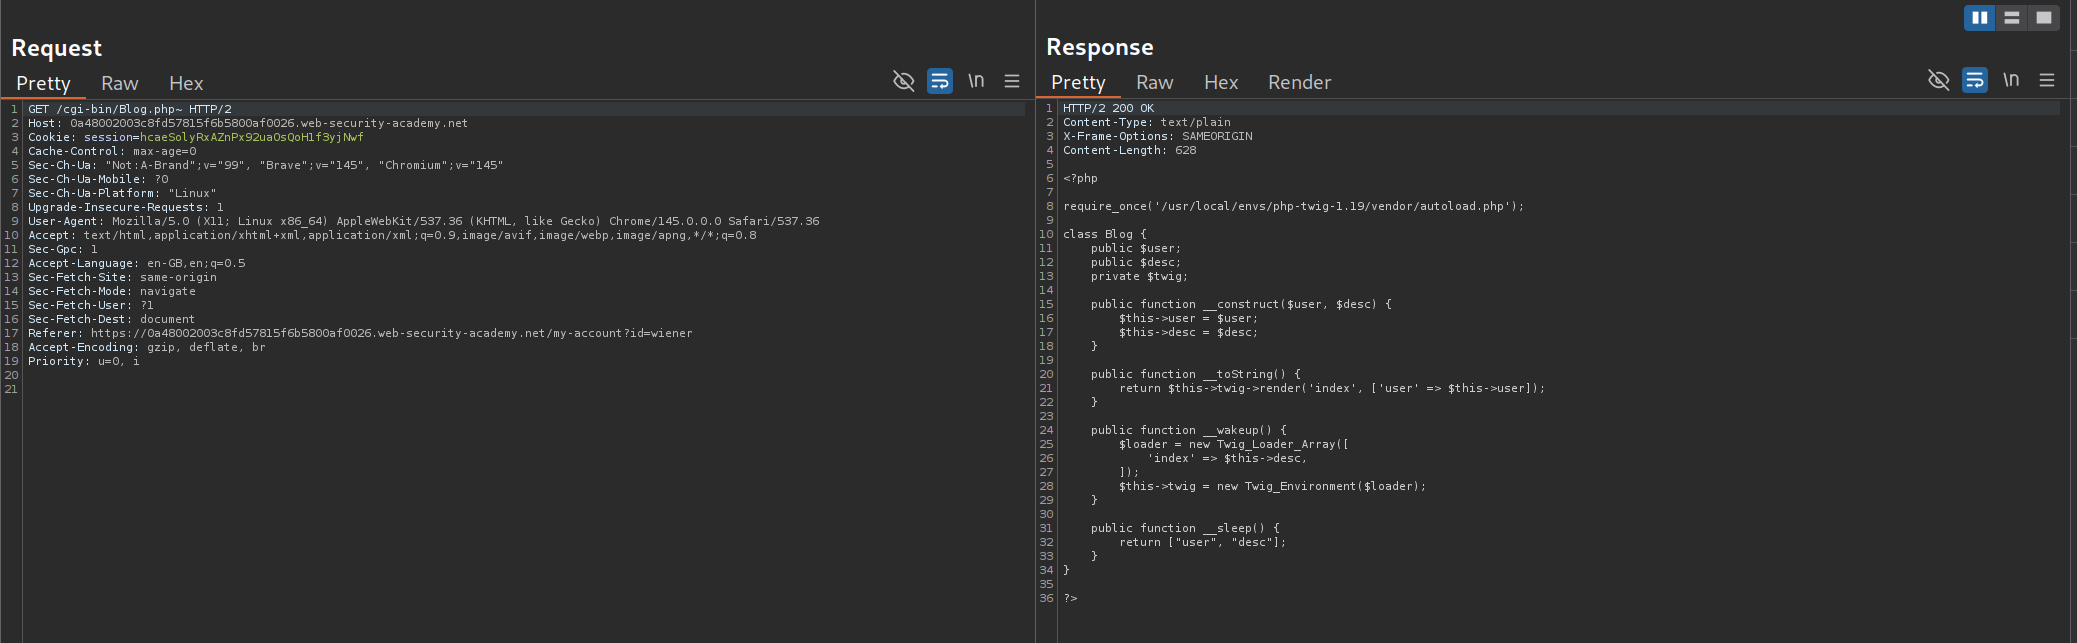Select the Request Pretty tab
This screenshot has width=2077, height=643.
pyautogui.click(x=43, y=84)
